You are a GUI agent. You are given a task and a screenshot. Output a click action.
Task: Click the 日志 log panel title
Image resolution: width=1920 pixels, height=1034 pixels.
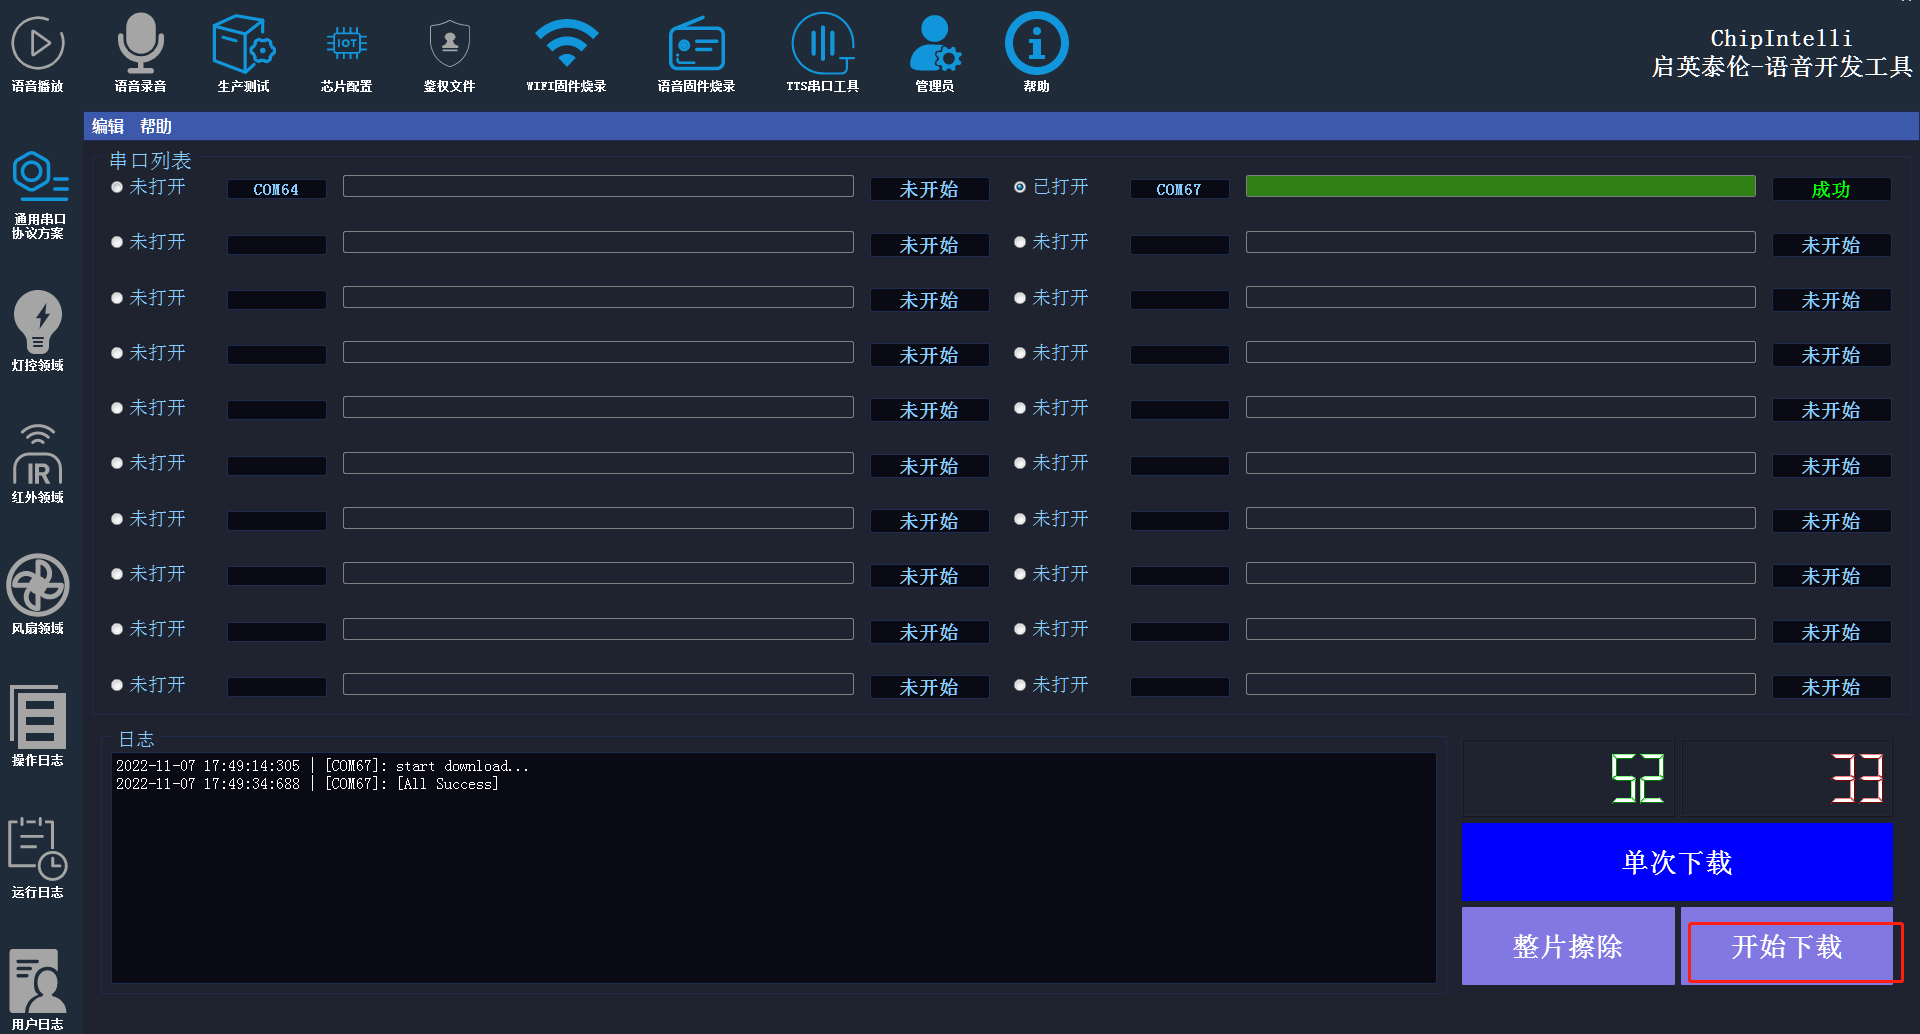pyautogui.click(x=136, y=739)
